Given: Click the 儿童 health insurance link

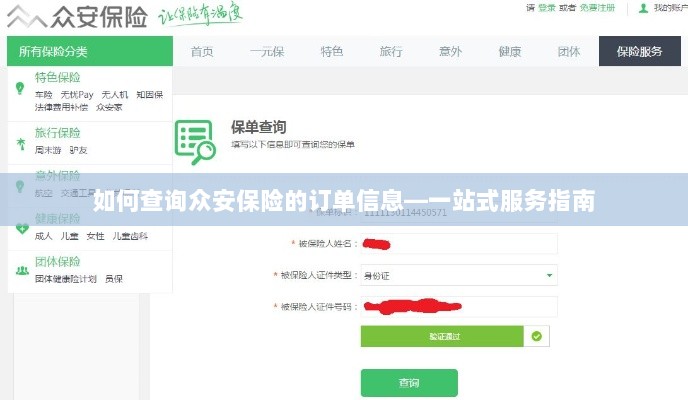Looking at the screenshot, I should click(x=69, y=236).
